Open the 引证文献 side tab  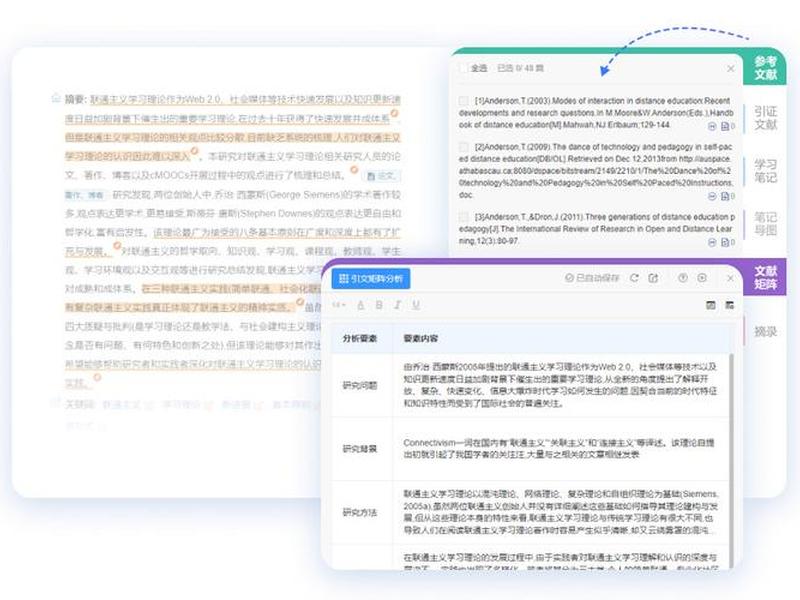click(x=765, y=118)
